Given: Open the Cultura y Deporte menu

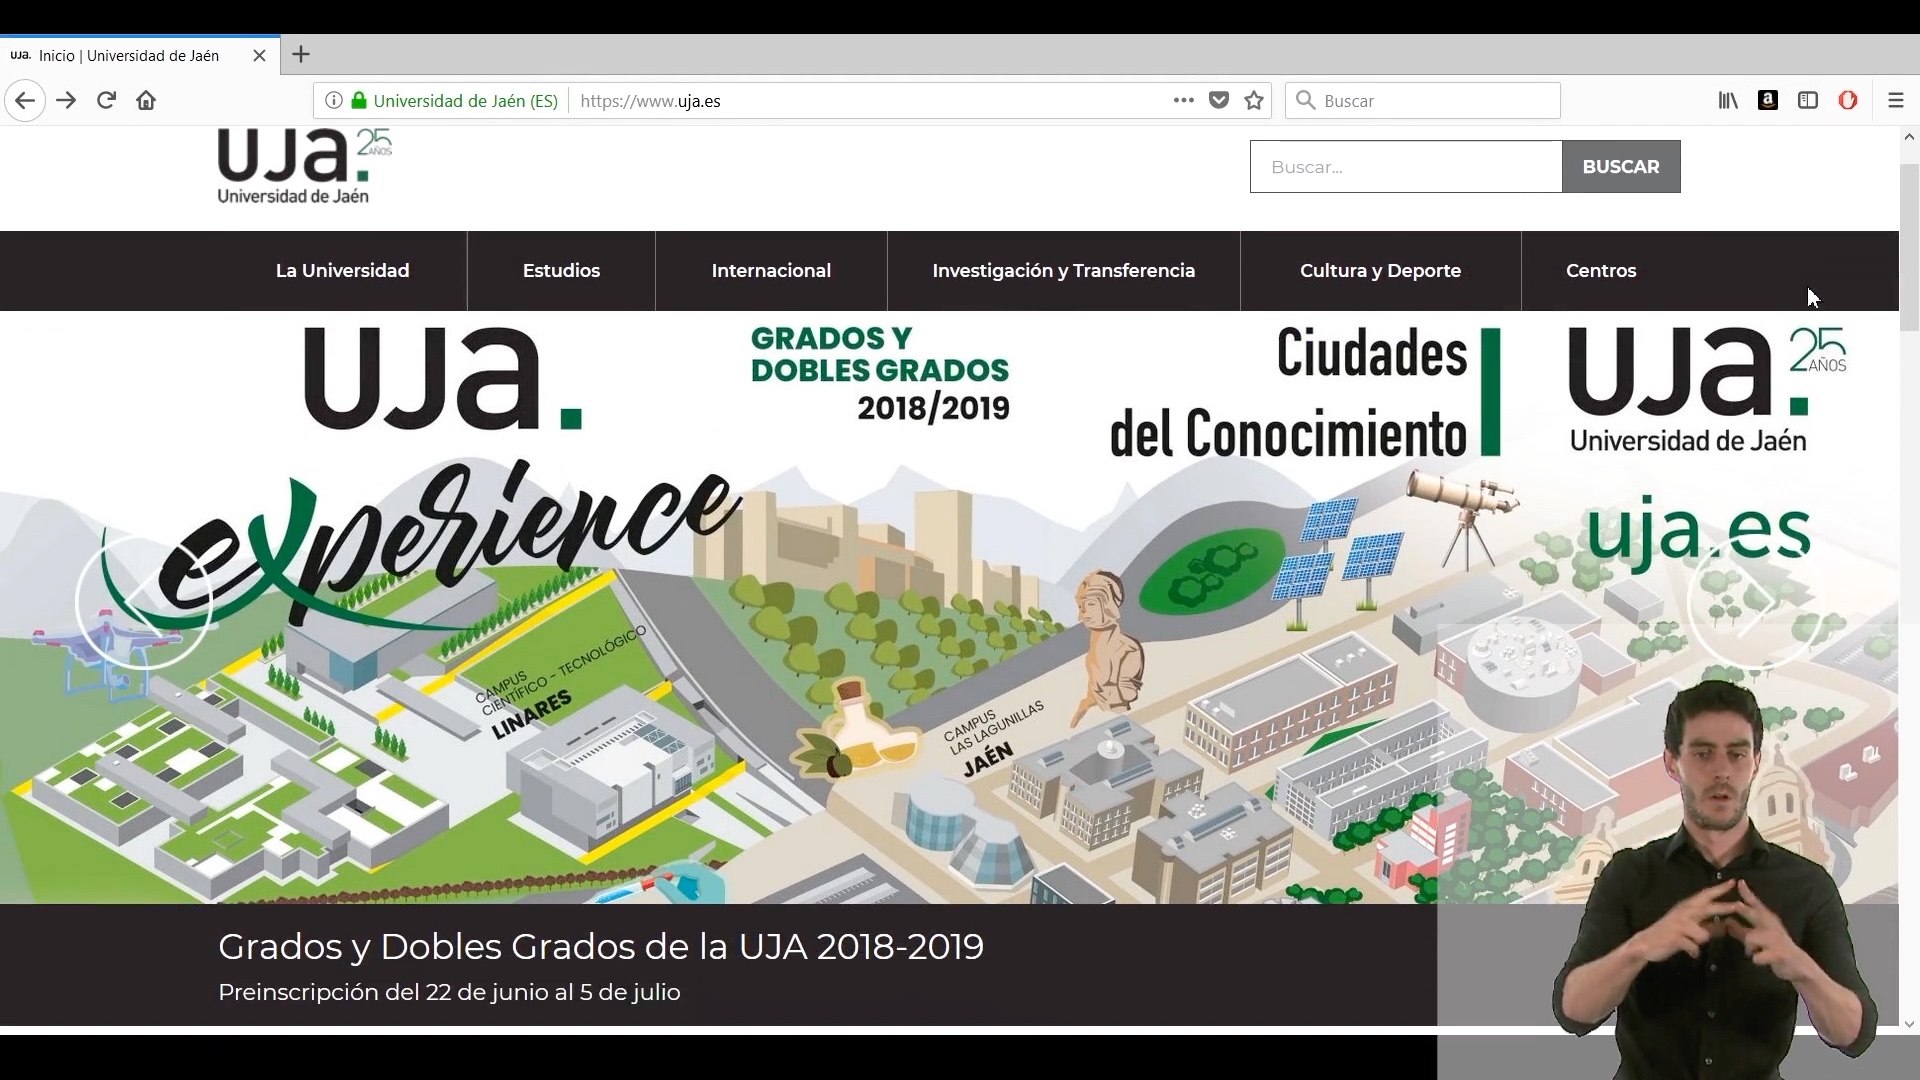Looking at the screenshot, I should (x=1380, y=271).
